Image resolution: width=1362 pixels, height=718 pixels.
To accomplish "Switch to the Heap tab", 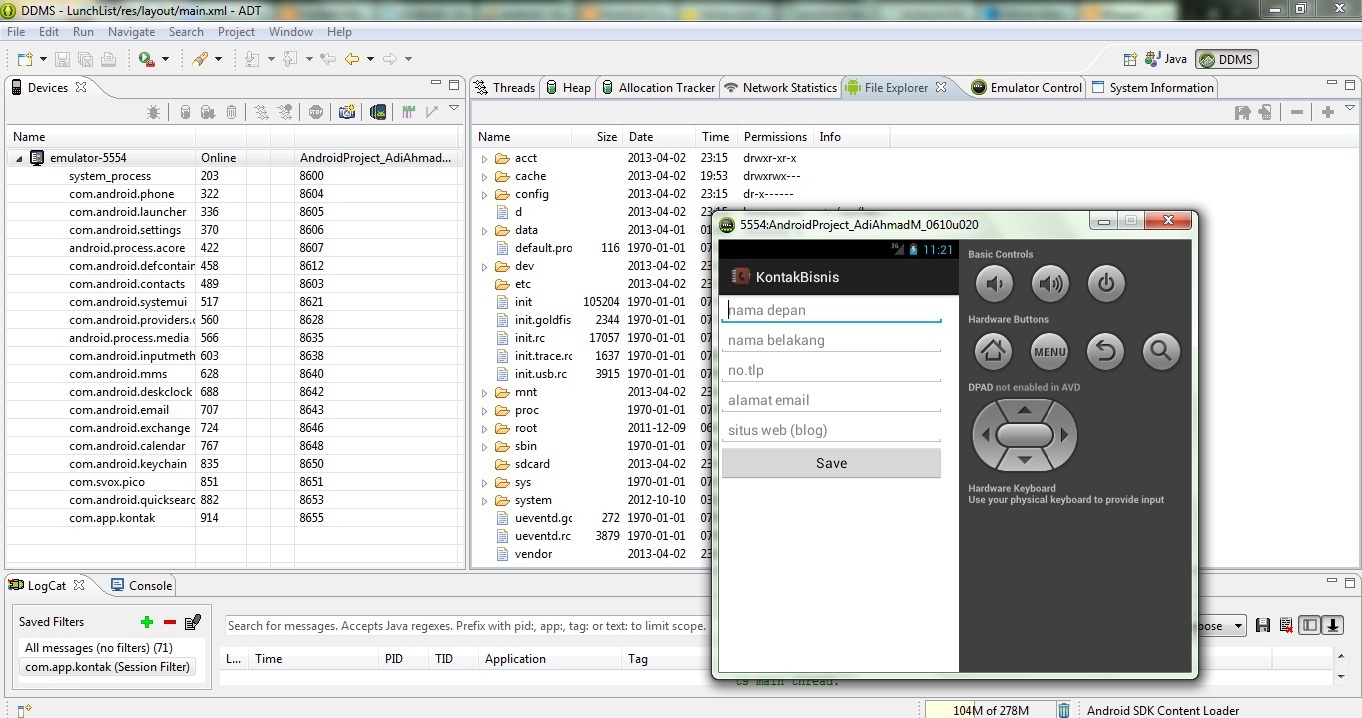I will pyautogui.click(x=567, y=88).
